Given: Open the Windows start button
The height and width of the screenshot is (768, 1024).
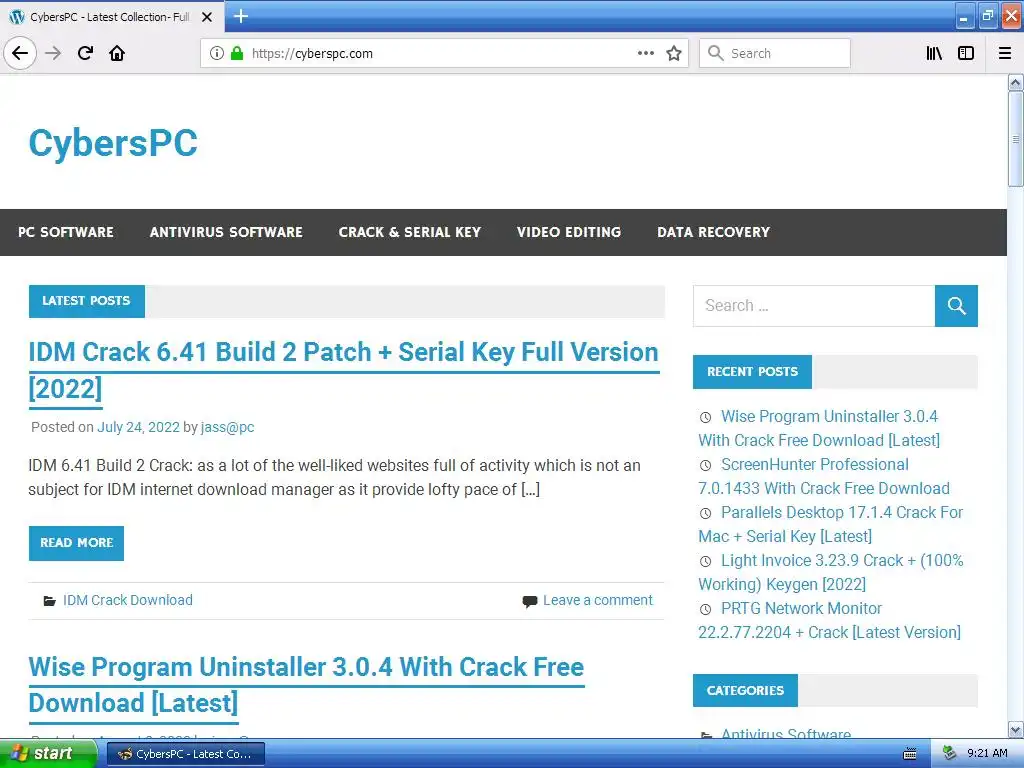Looking at the screenshot, I should pyautogui.click(x=47, y=754).
